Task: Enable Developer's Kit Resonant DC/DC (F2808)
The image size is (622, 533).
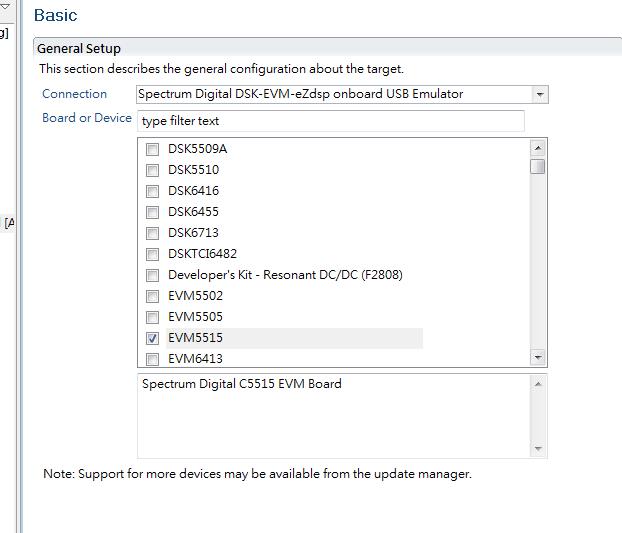Action: 152,275
